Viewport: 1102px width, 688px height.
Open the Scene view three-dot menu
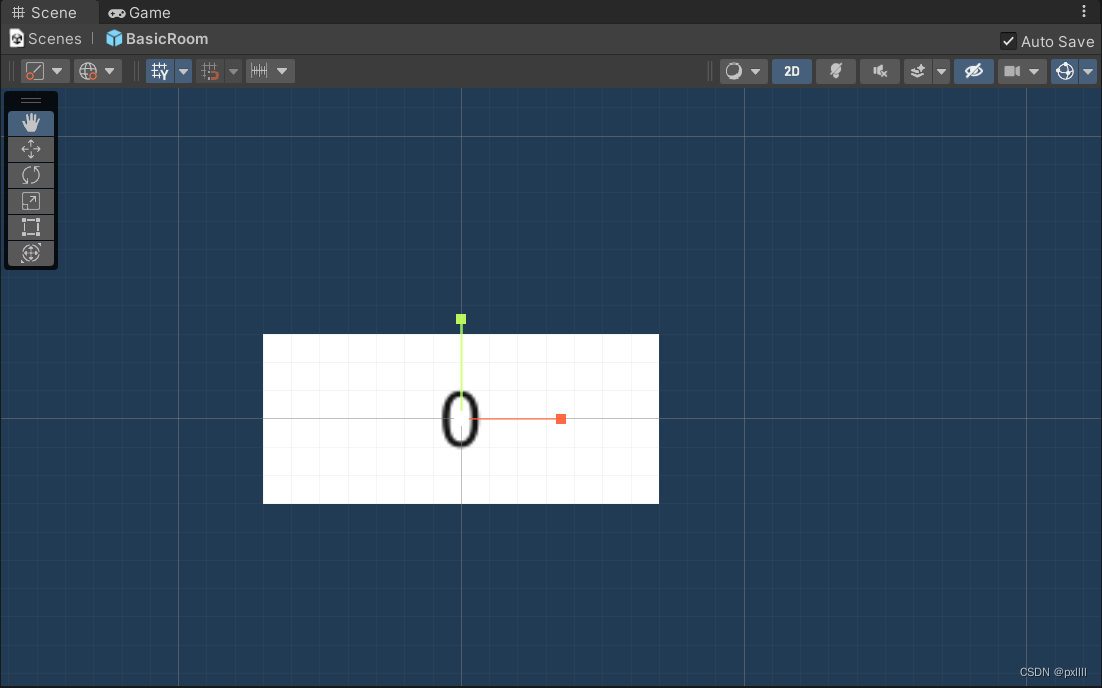pos(1084,11)
